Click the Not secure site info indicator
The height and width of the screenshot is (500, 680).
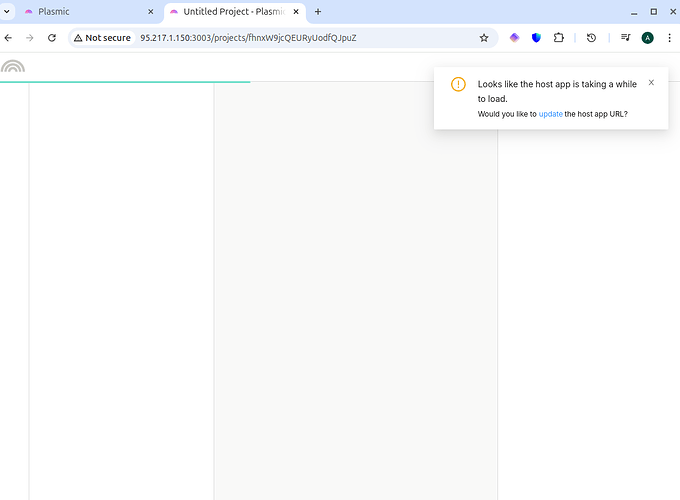pos(102,38)
